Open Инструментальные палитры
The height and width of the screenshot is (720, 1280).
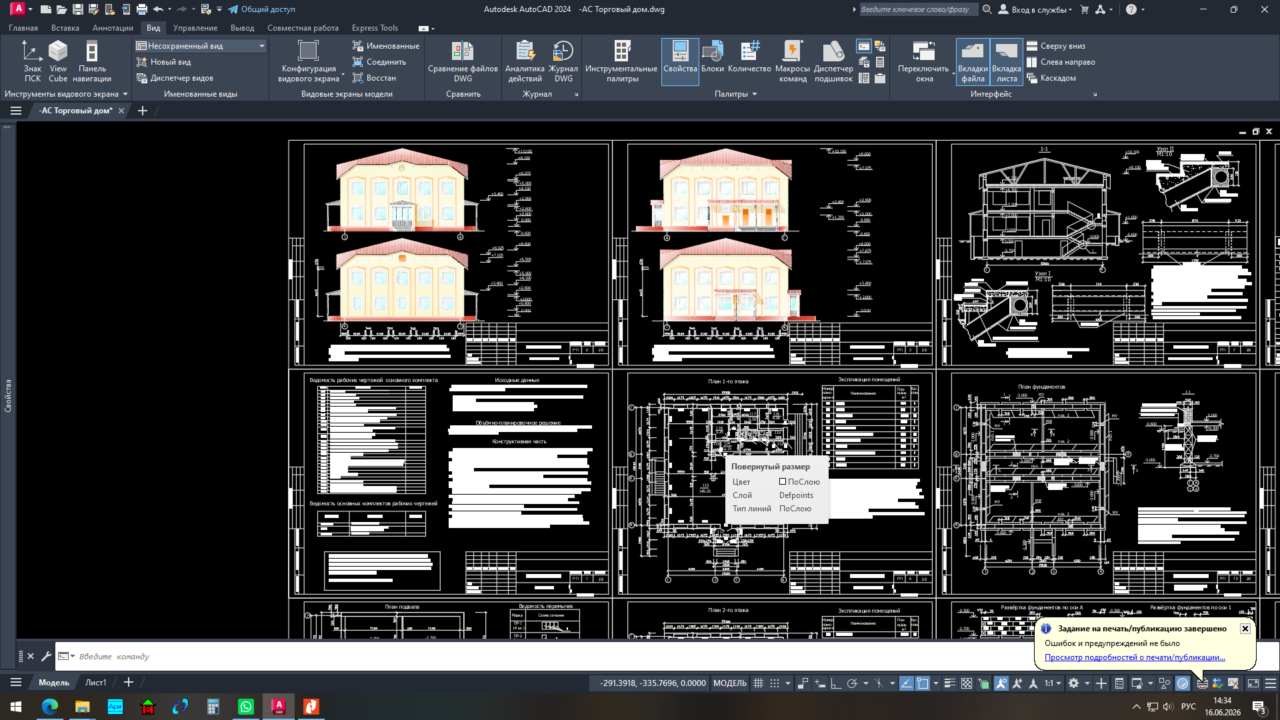(x=622, y=62)
